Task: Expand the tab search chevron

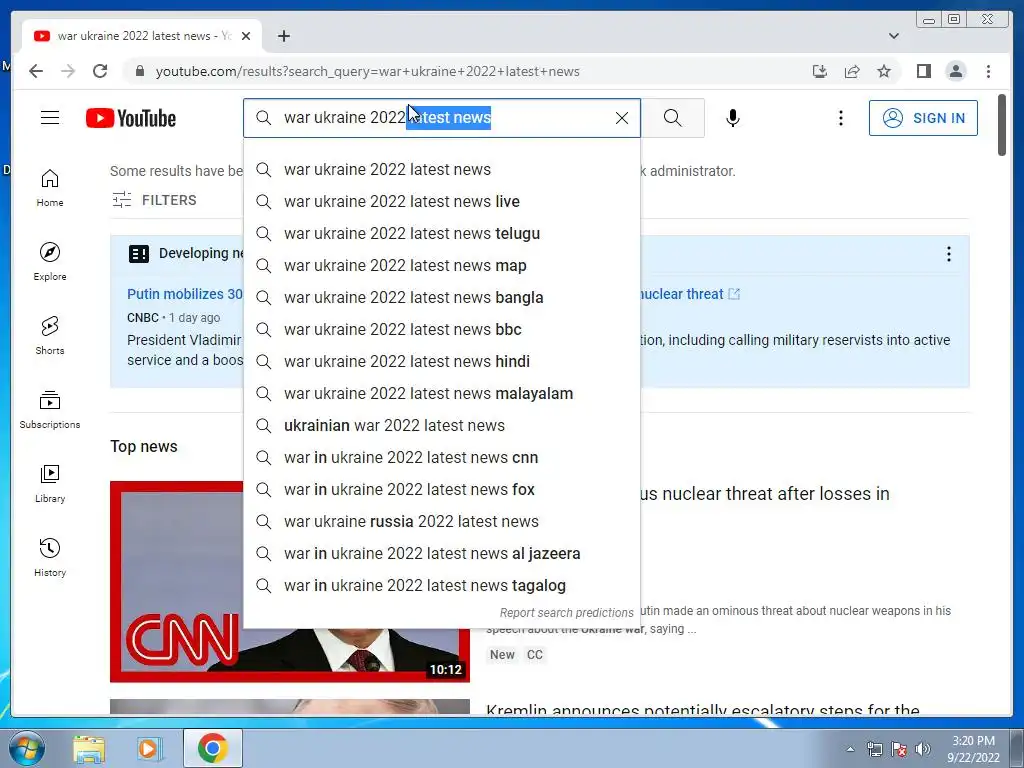Action: 894,36
